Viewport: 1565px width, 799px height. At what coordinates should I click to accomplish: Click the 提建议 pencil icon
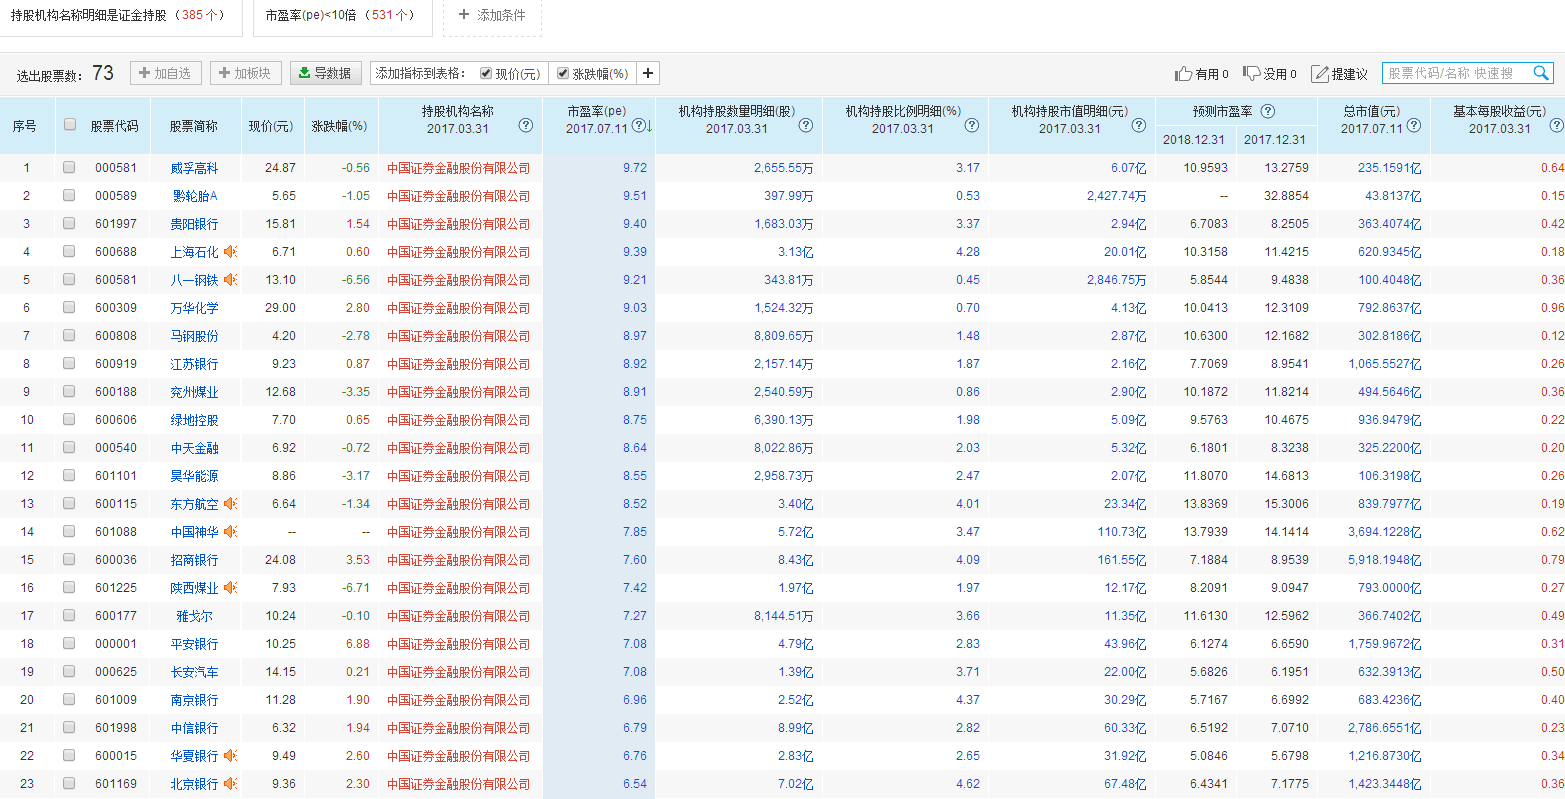tap(1320, 73)
